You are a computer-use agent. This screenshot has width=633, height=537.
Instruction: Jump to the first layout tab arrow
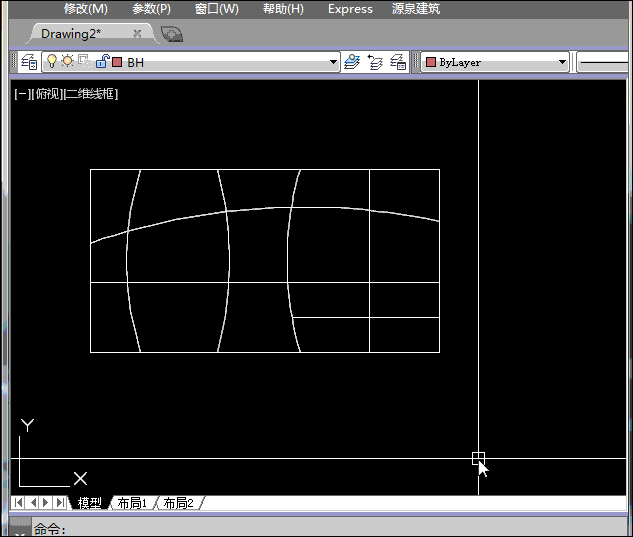(19, 503)
